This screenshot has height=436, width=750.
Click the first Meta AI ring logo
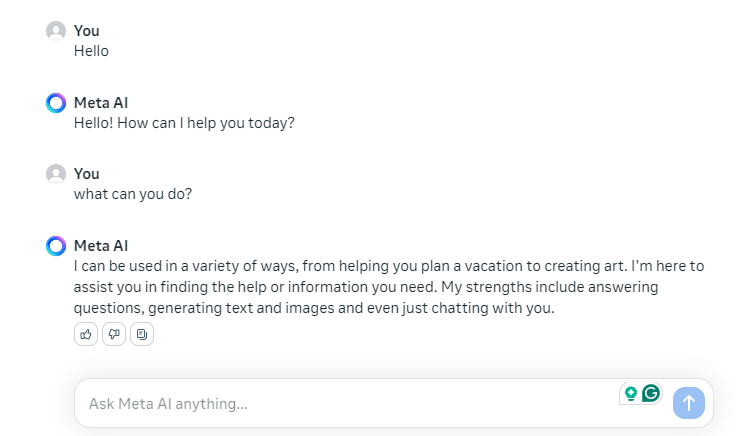pyautogui.click(x=56, y=103)
